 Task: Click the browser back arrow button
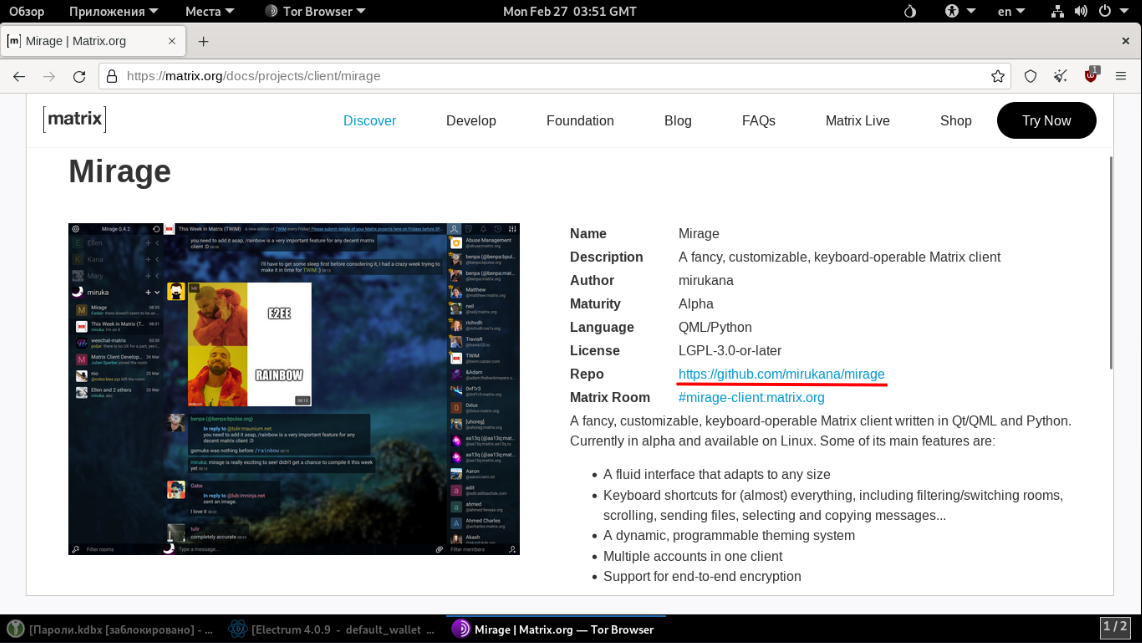(x=19, y=76)
